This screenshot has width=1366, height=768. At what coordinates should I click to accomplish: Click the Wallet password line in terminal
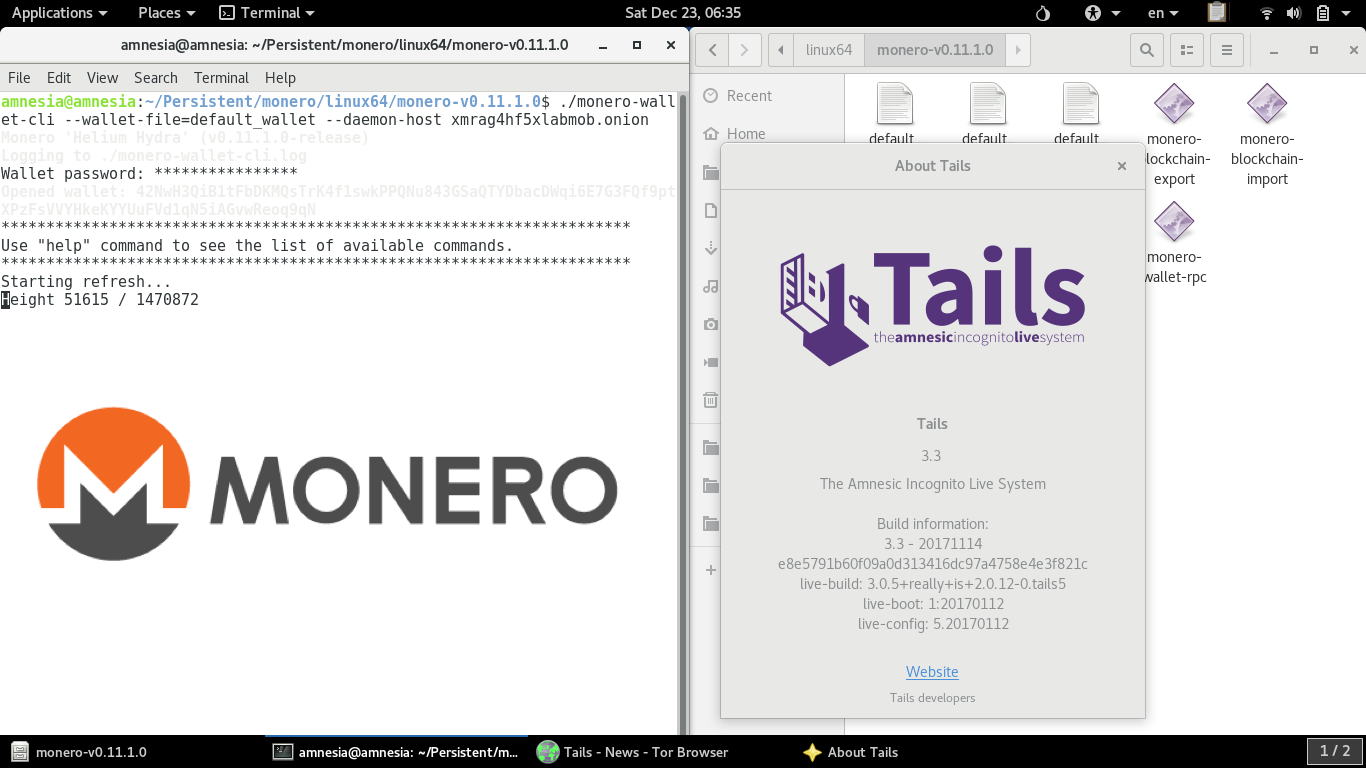[149, 173]
